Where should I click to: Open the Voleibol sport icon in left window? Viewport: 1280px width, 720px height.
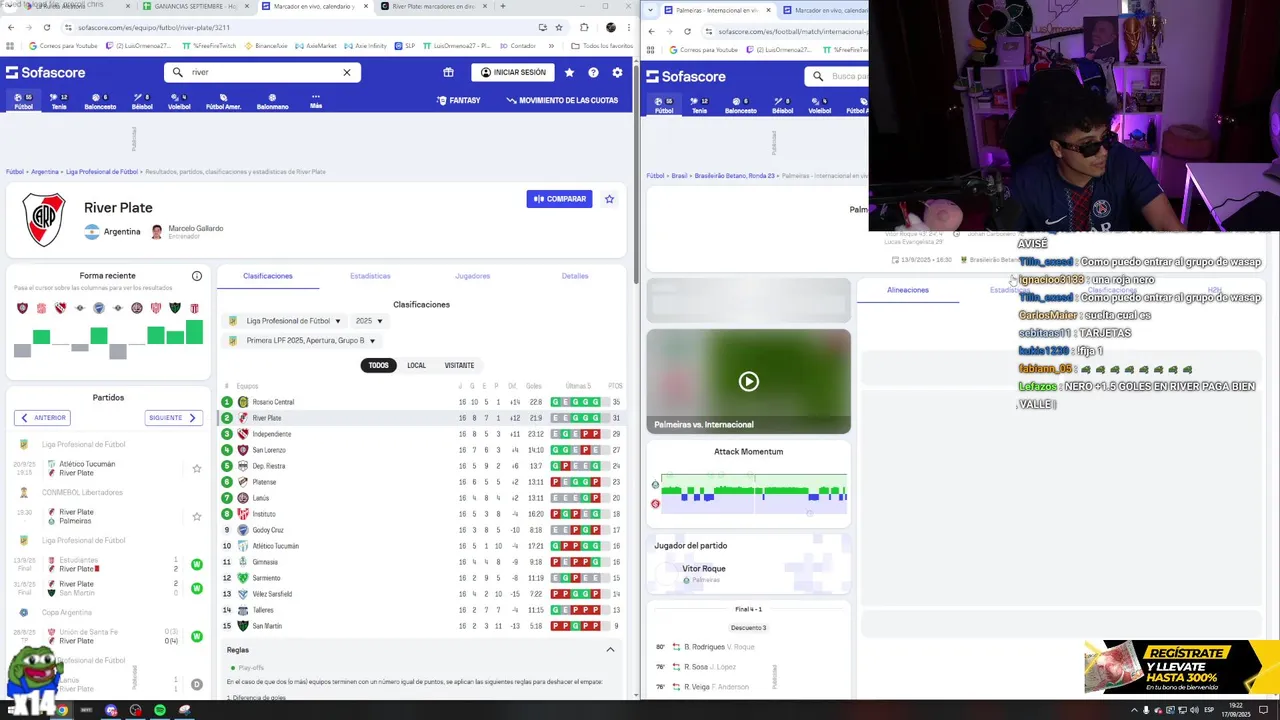tap(179, 101)
